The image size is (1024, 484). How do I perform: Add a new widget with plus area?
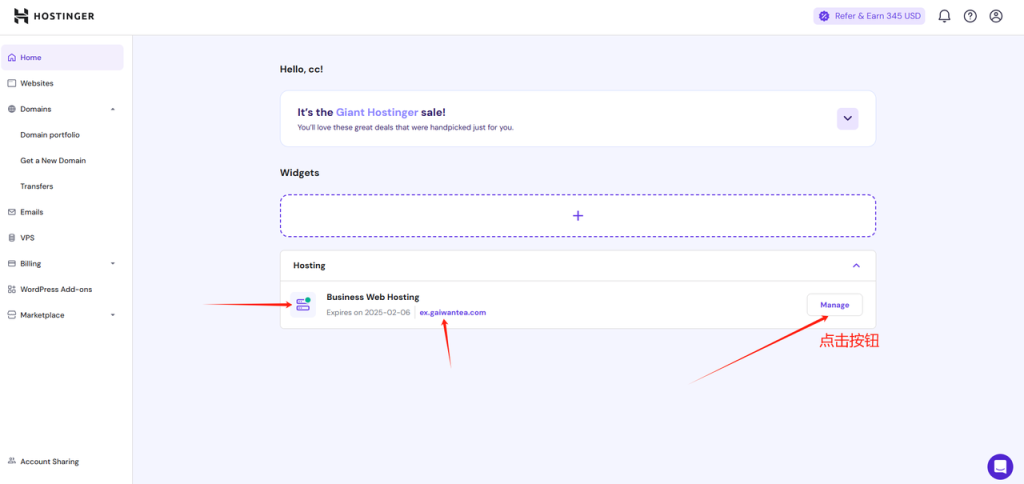pos(577,215)
